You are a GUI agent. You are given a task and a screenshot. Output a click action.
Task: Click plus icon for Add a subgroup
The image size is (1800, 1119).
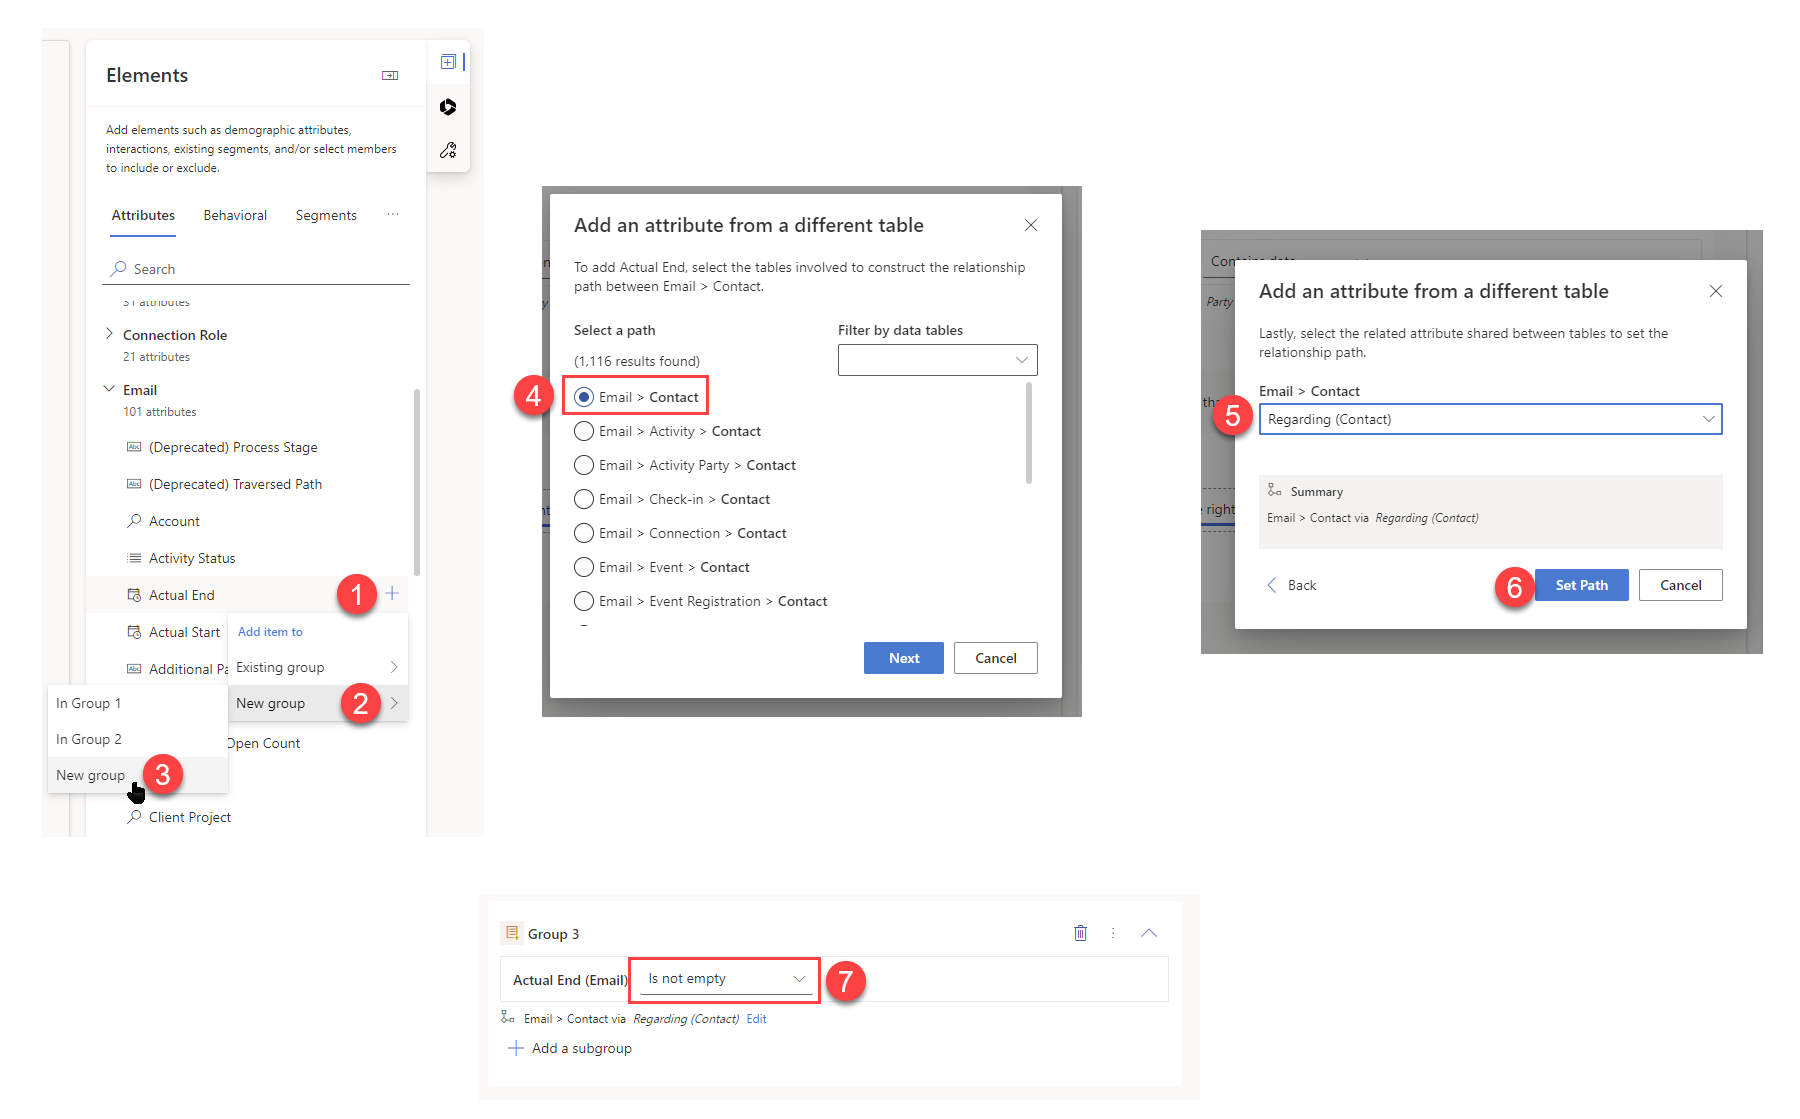pyautogui.click(x=516, y=1048)
